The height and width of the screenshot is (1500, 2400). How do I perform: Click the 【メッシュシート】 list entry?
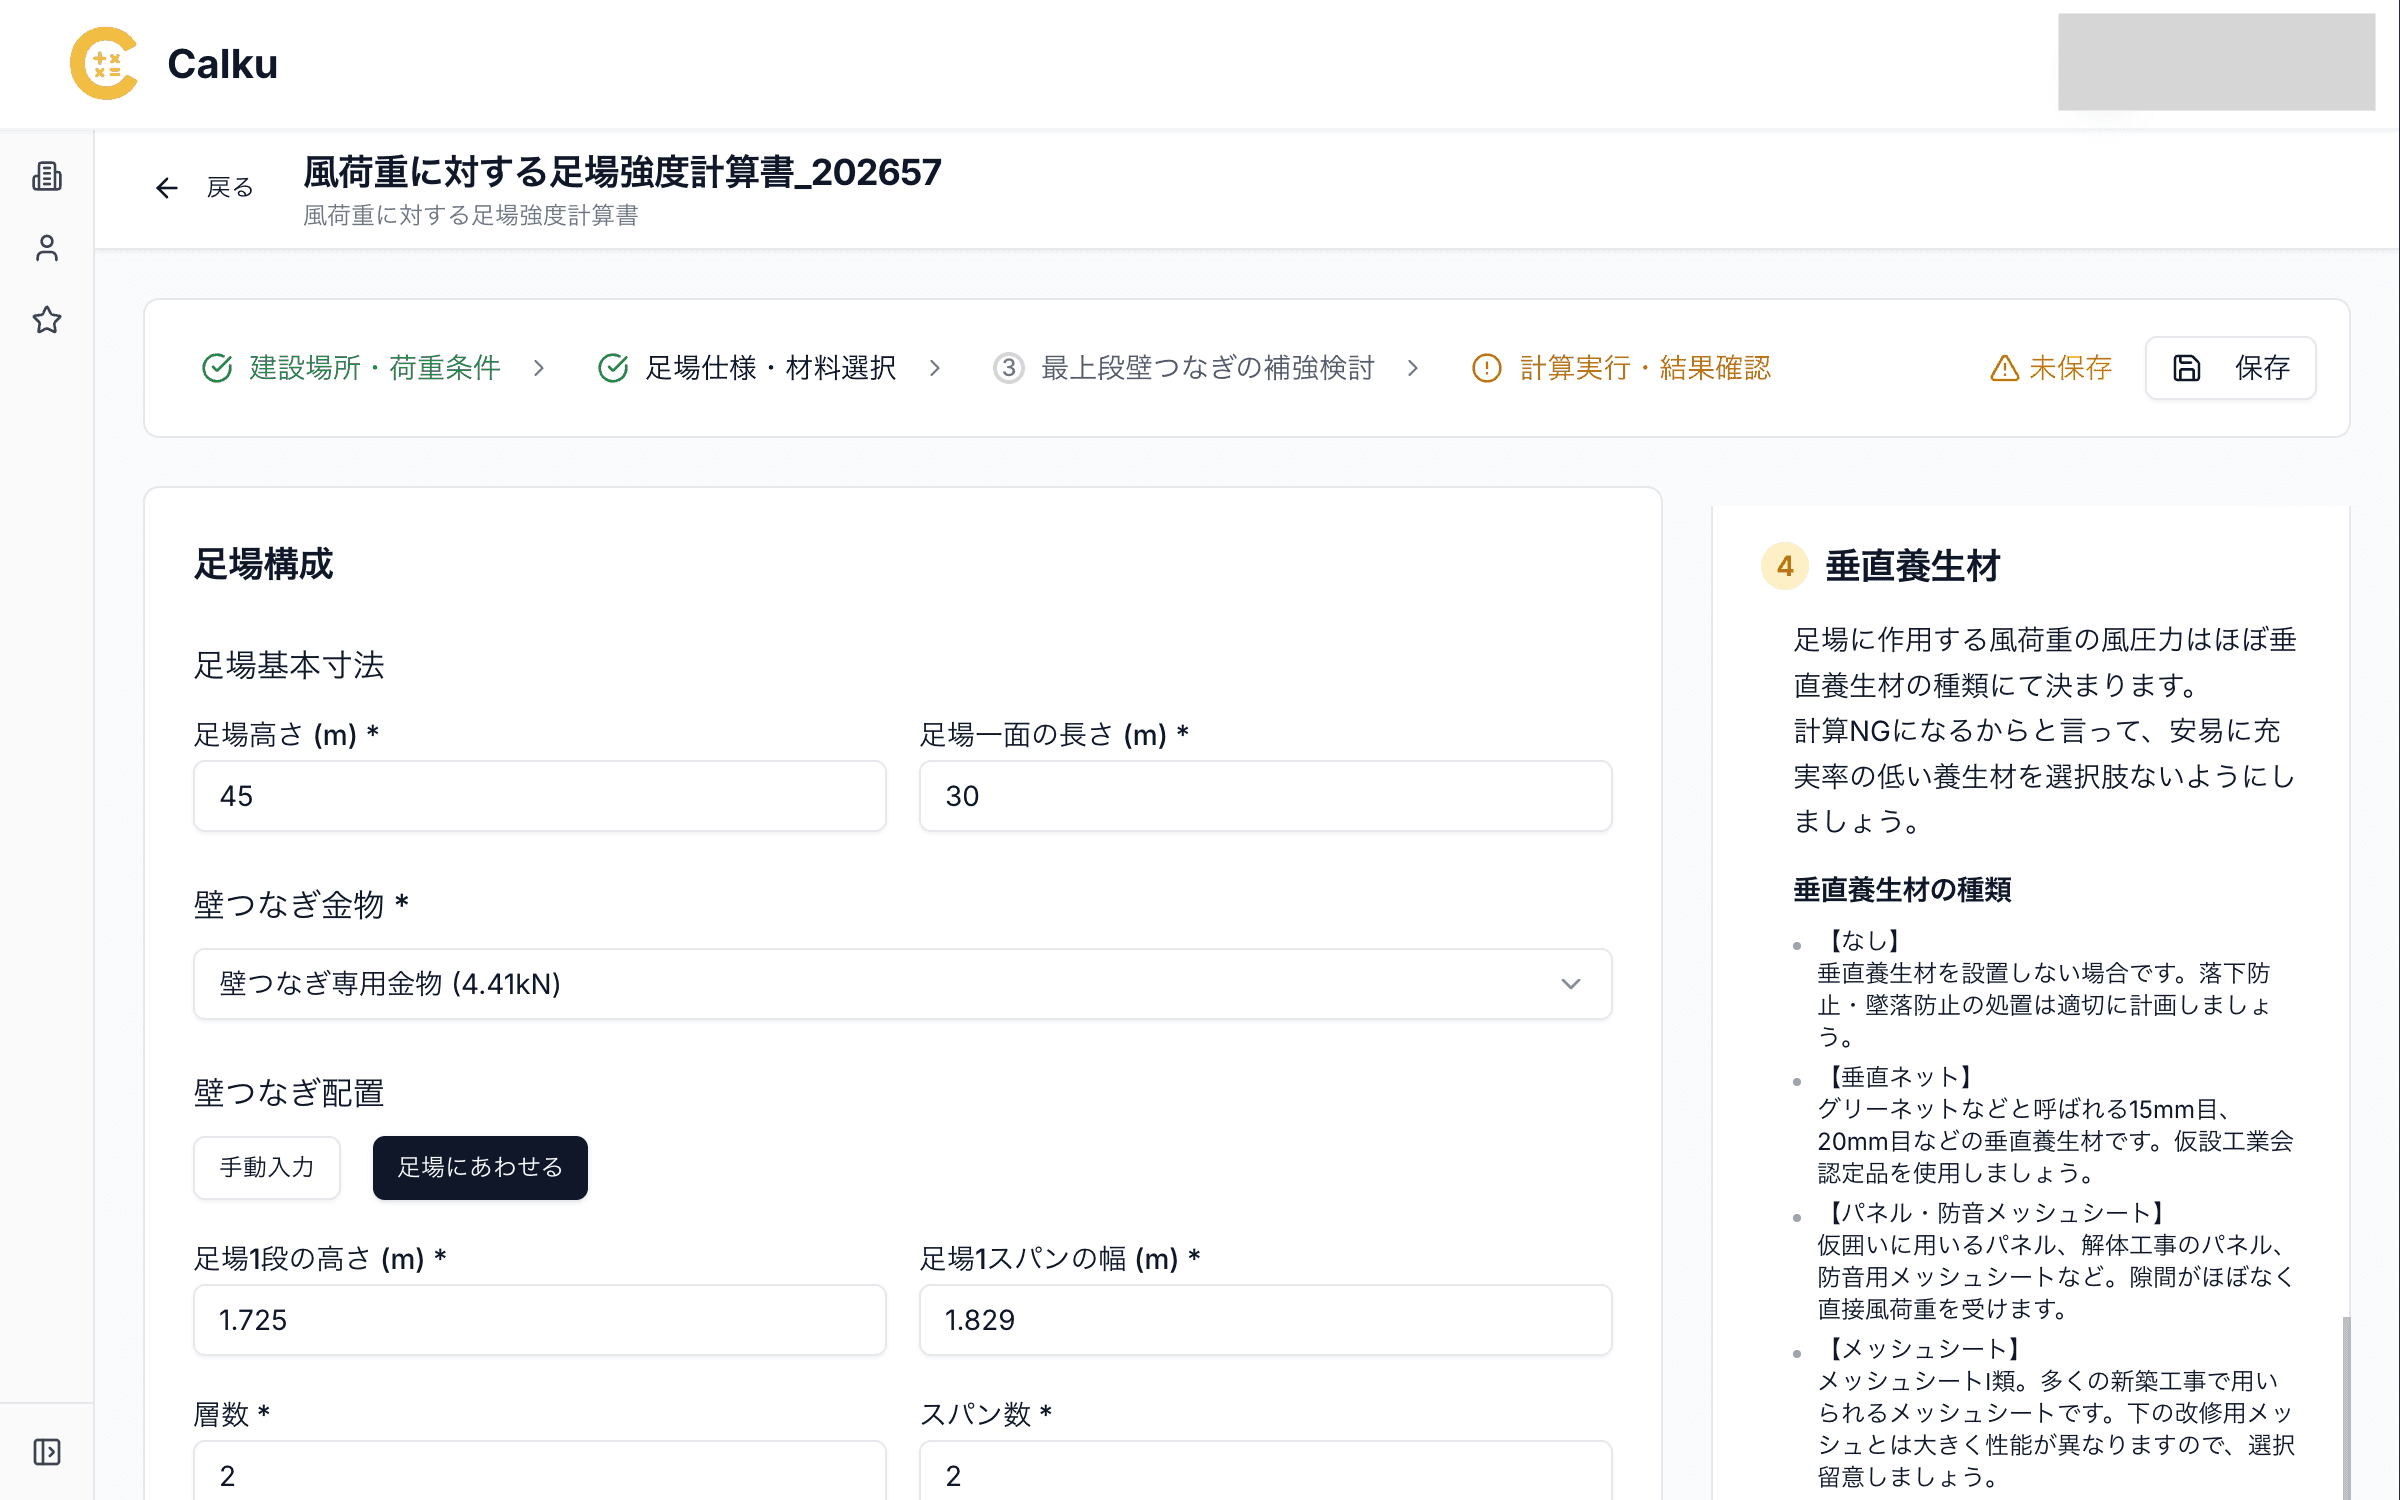[1922, 1349]
